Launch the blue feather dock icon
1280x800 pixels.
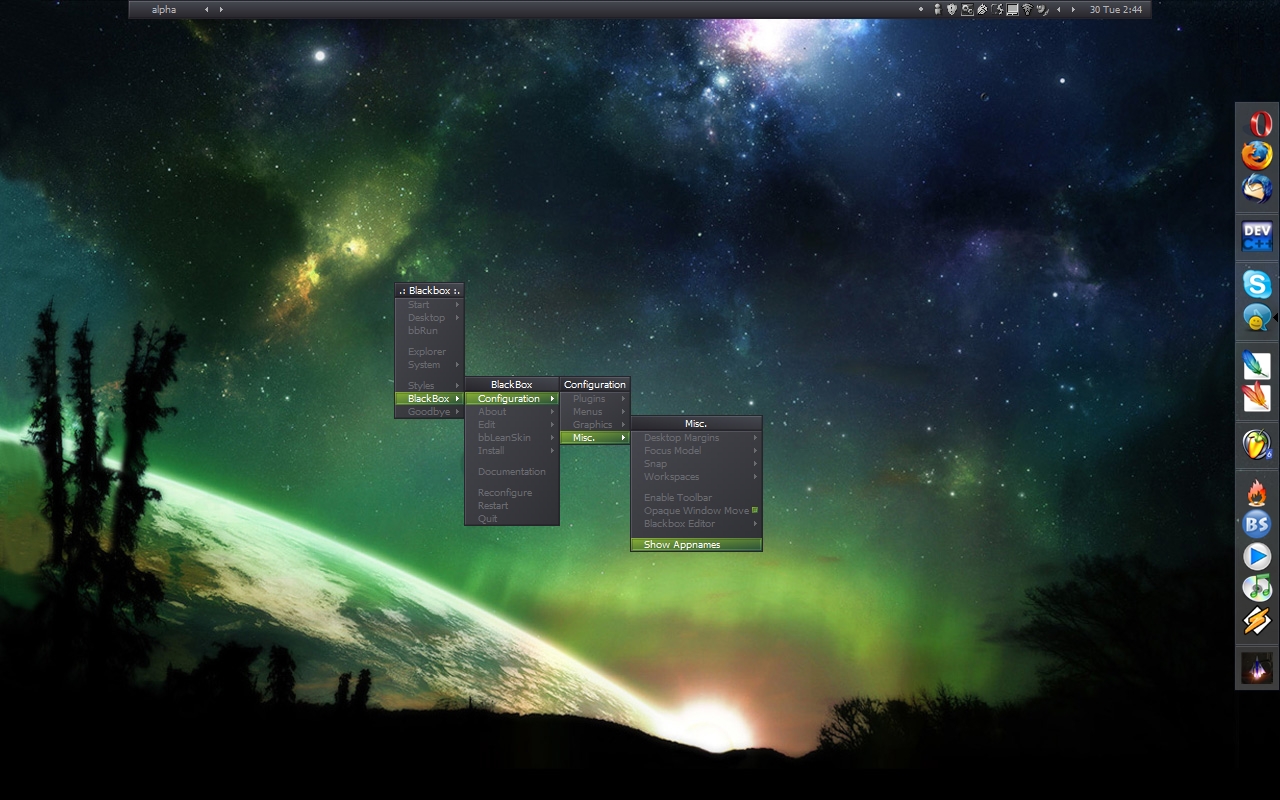coord(1257,365)
